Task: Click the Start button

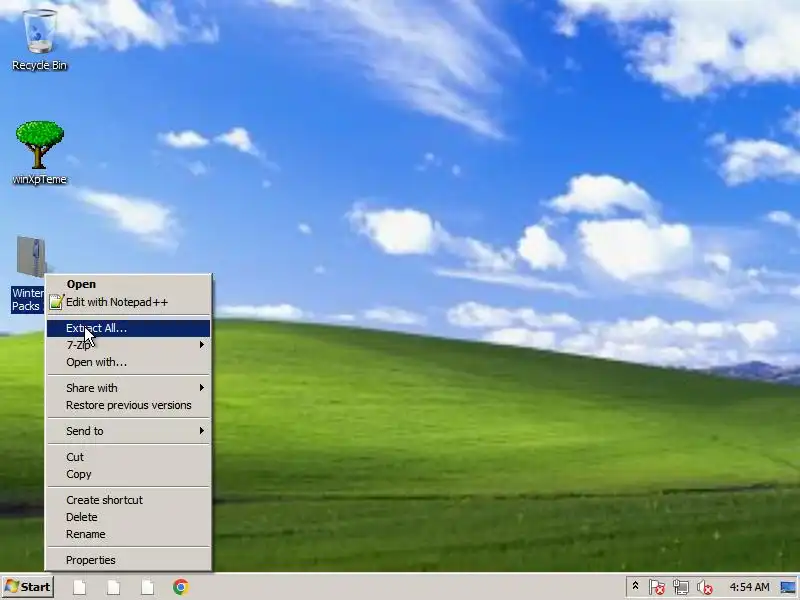Action: tap(28, 587)
